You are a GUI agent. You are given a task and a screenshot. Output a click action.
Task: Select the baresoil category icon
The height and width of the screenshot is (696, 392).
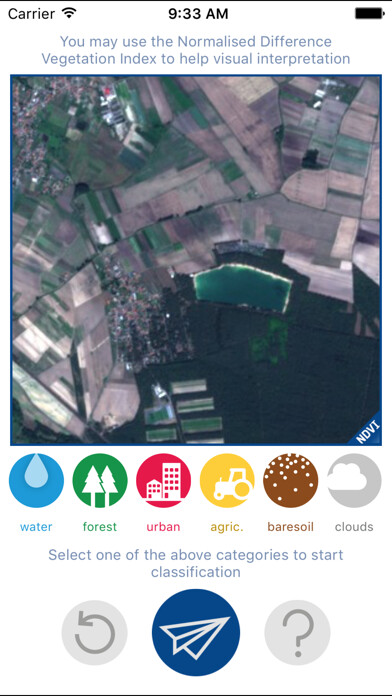point(291,480)
